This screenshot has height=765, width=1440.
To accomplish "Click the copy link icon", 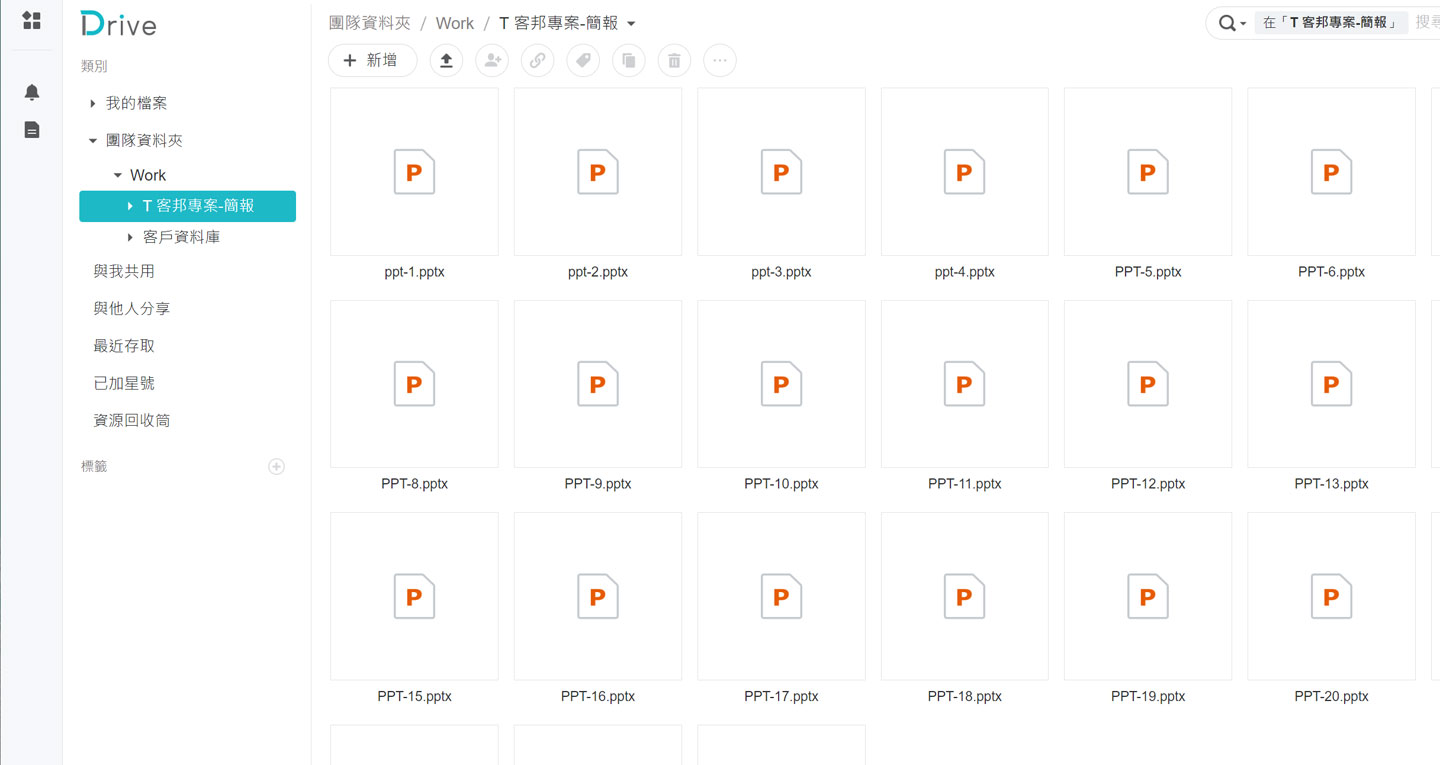I will [537, 61].
